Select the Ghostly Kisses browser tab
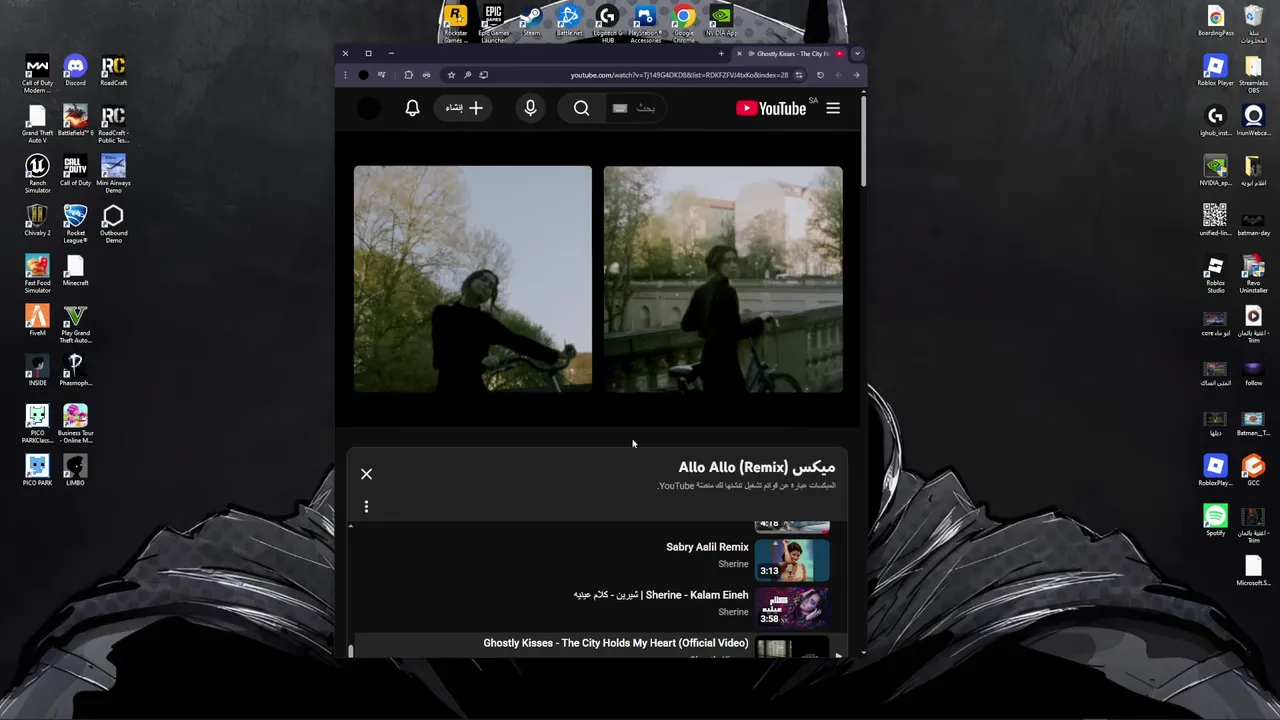 (x=792, y=53)
